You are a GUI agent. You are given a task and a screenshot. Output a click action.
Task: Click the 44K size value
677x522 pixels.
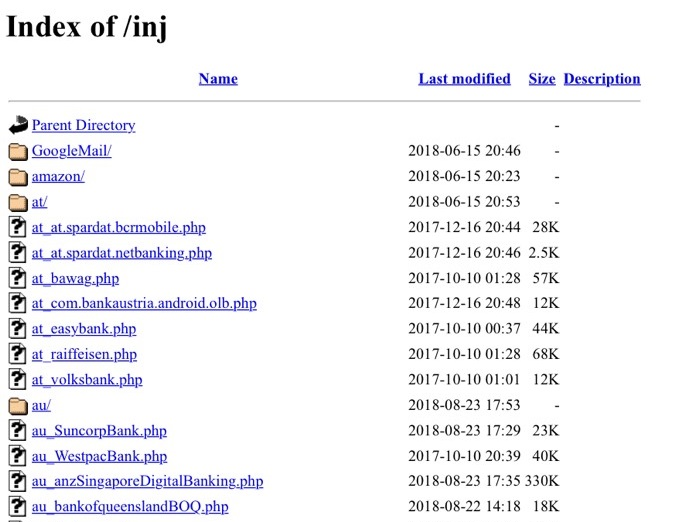[x=546, y=329]
